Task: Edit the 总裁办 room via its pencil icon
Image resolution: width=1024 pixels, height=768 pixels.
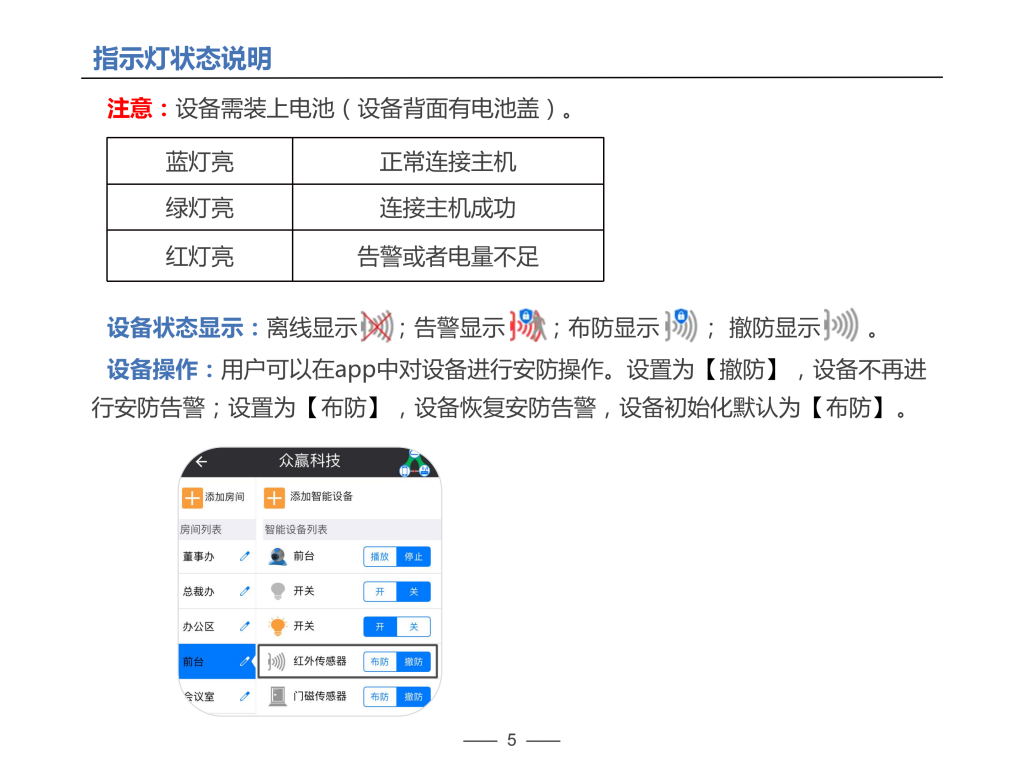Action: pyautogui.click(x=244, y=592)
